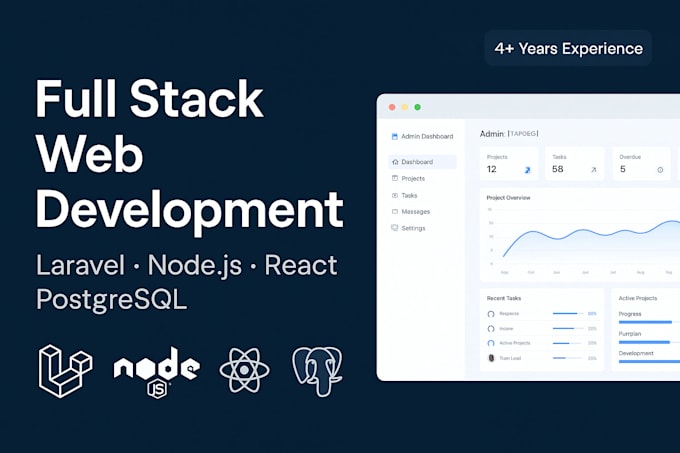Viewport: 680px width, 453px height.
Task: Click the Active Projects task row progress bar
Action: 568,343
